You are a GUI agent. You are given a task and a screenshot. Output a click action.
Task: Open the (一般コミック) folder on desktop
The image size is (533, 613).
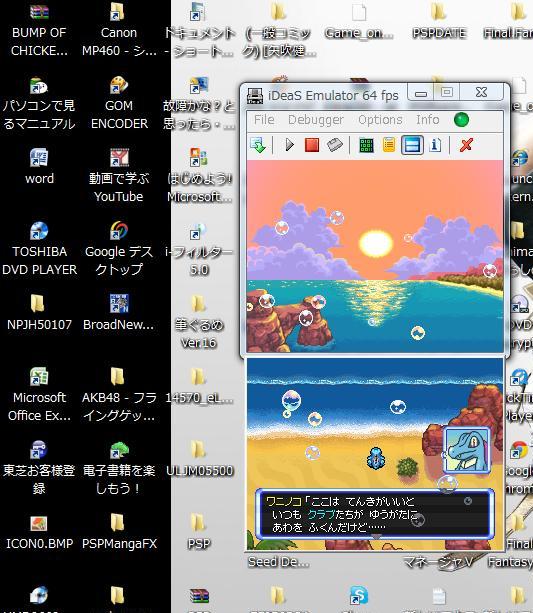278,30
